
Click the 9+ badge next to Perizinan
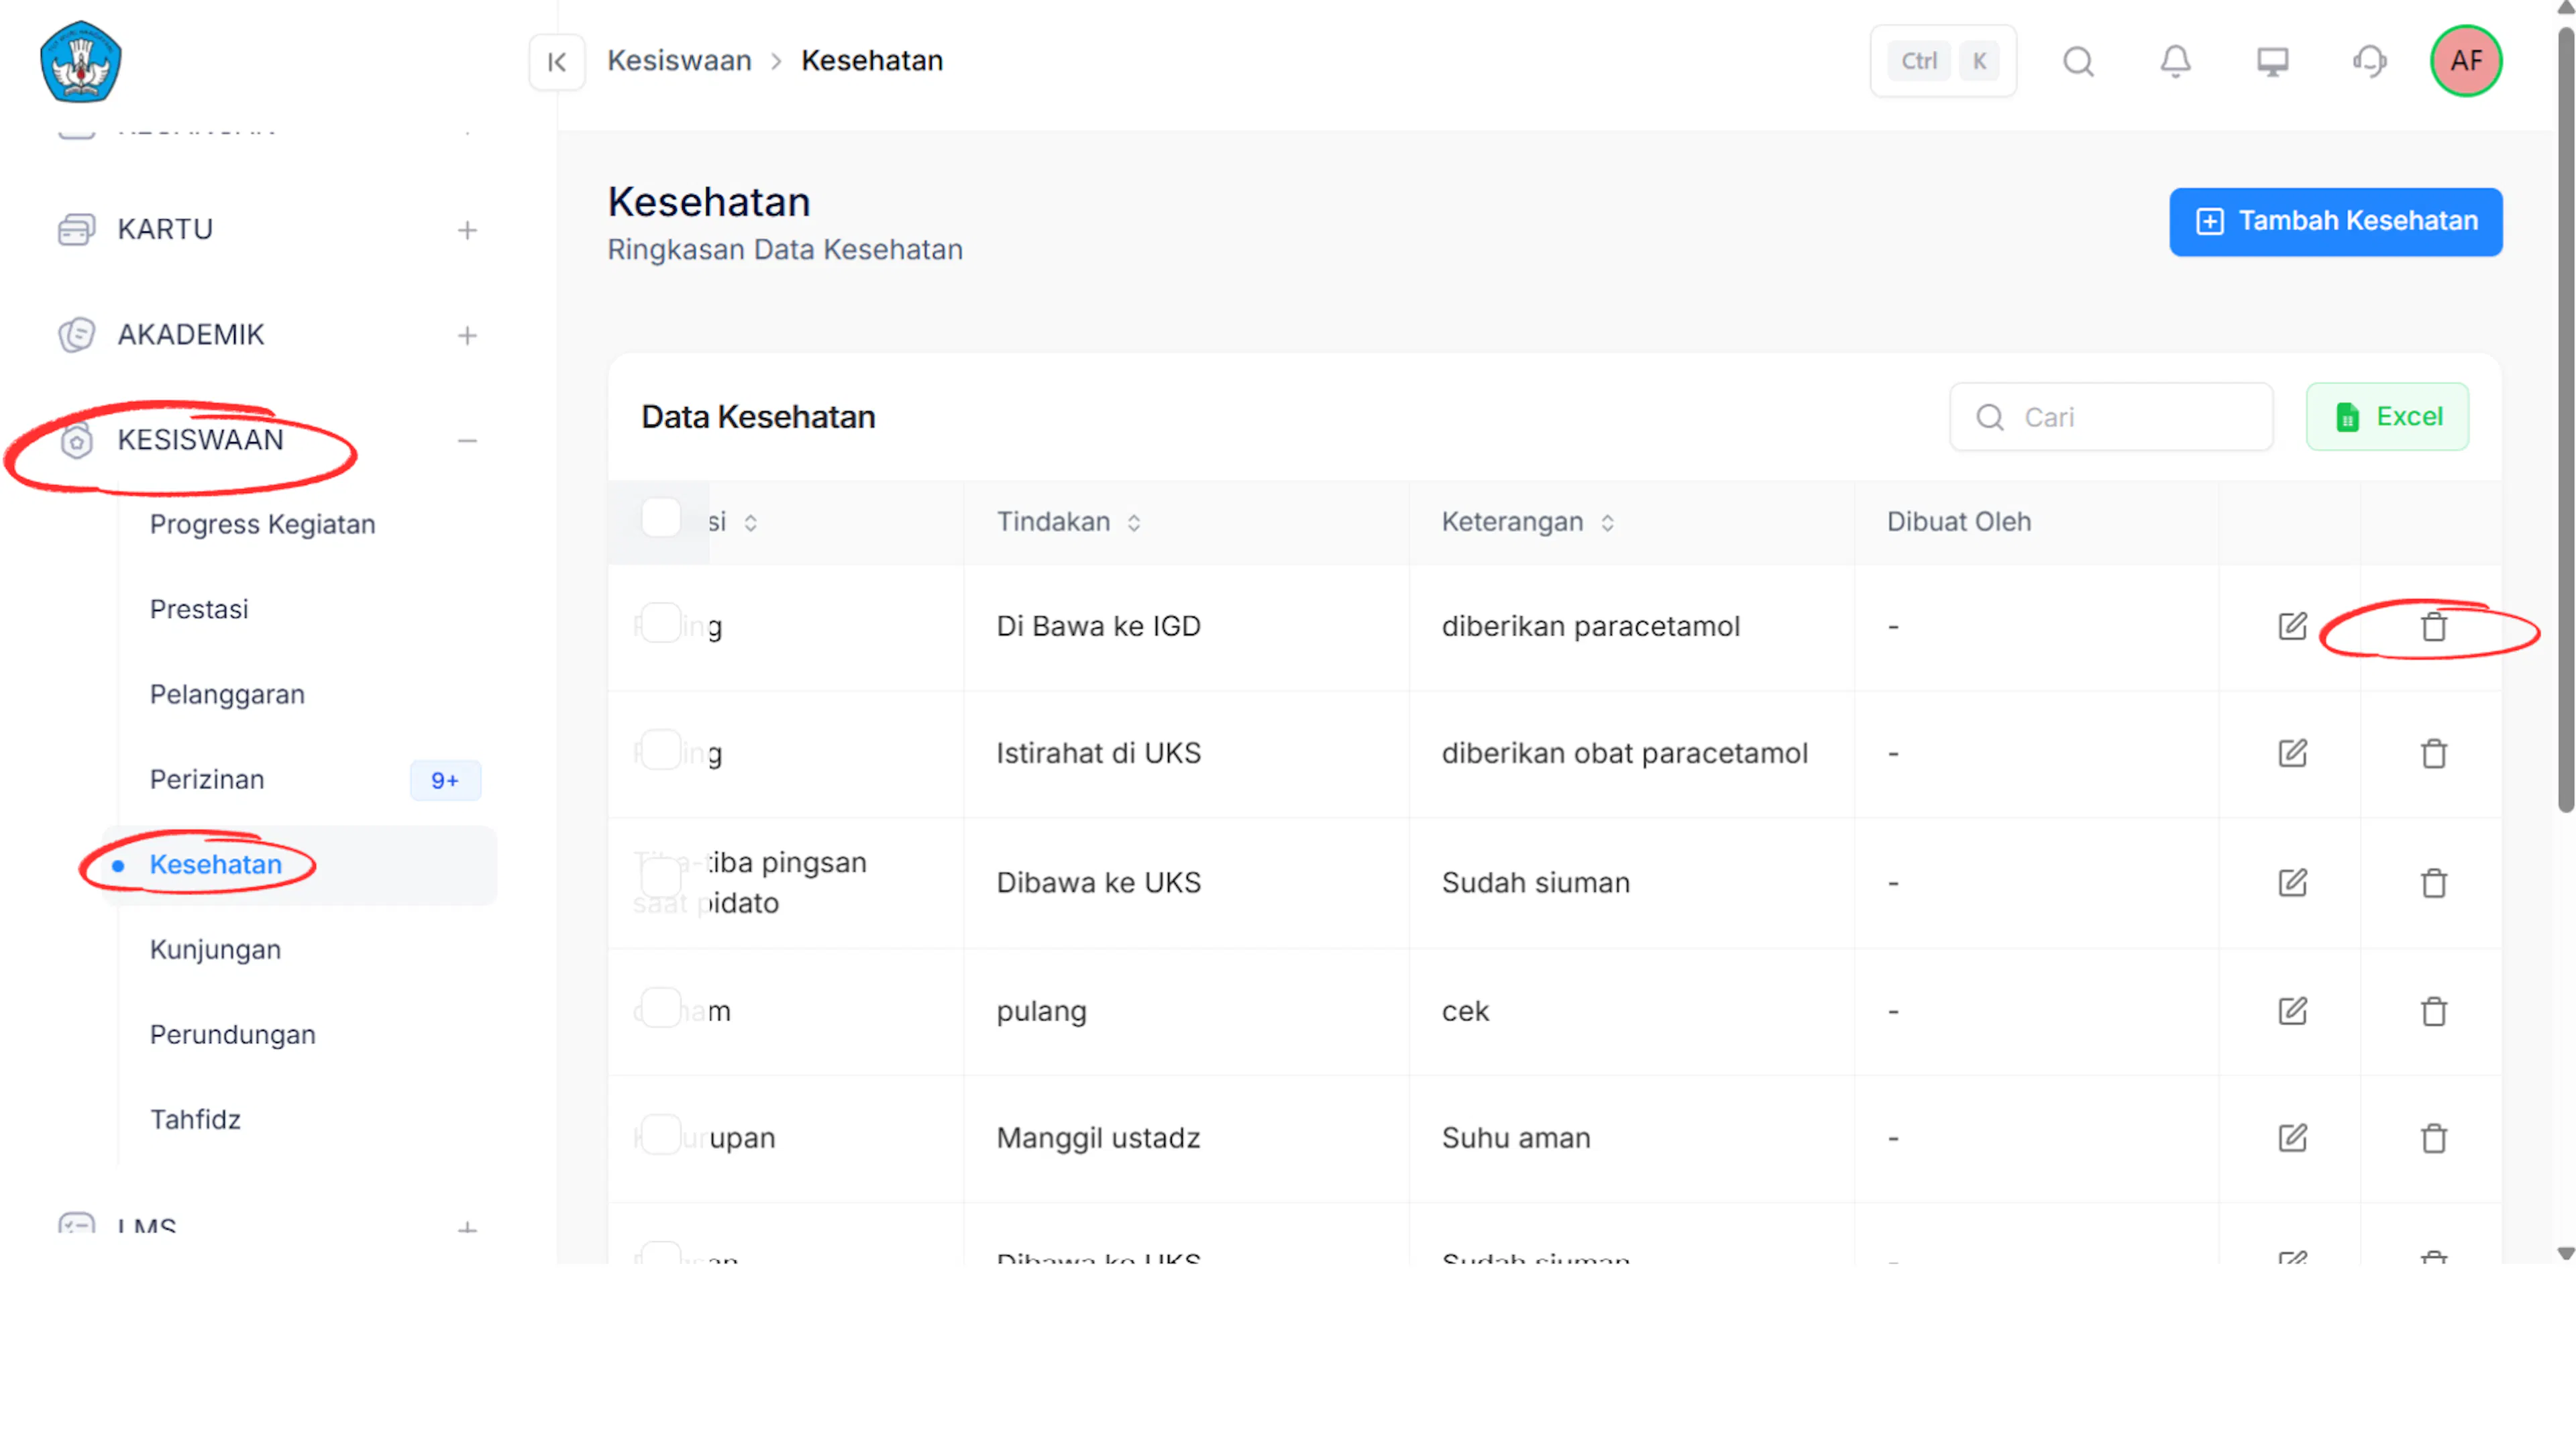[445, 780]
